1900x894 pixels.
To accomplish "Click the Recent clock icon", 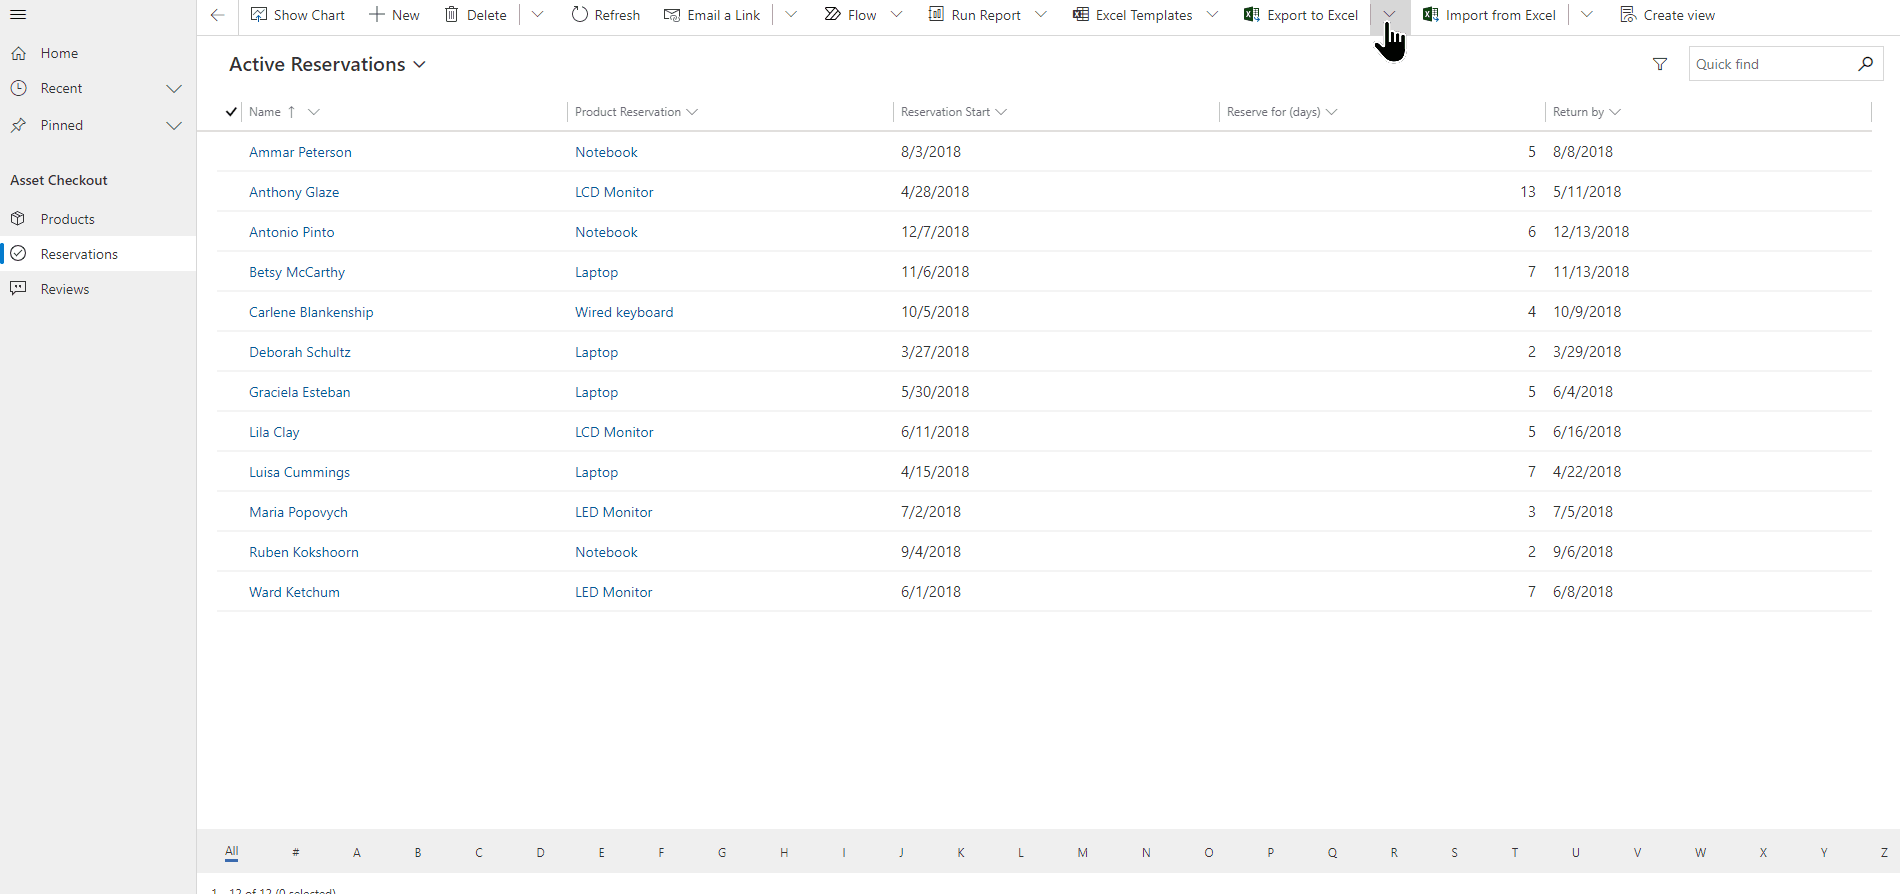I will [x=18, y=88].
